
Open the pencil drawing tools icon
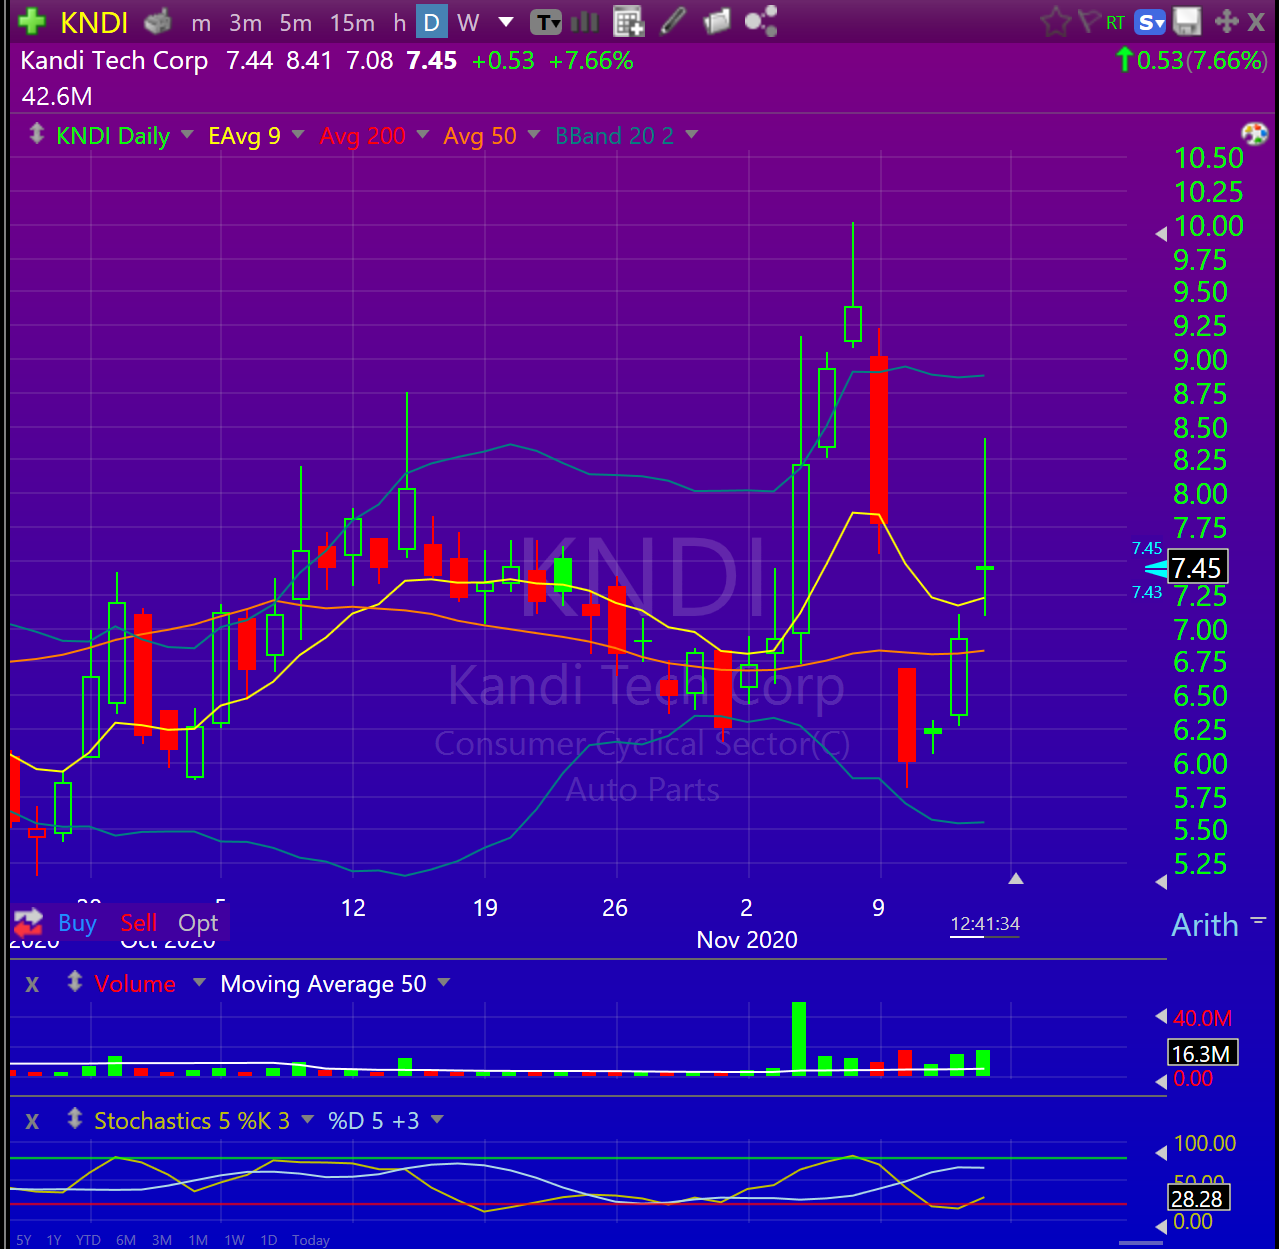click(x=674, y=21)
